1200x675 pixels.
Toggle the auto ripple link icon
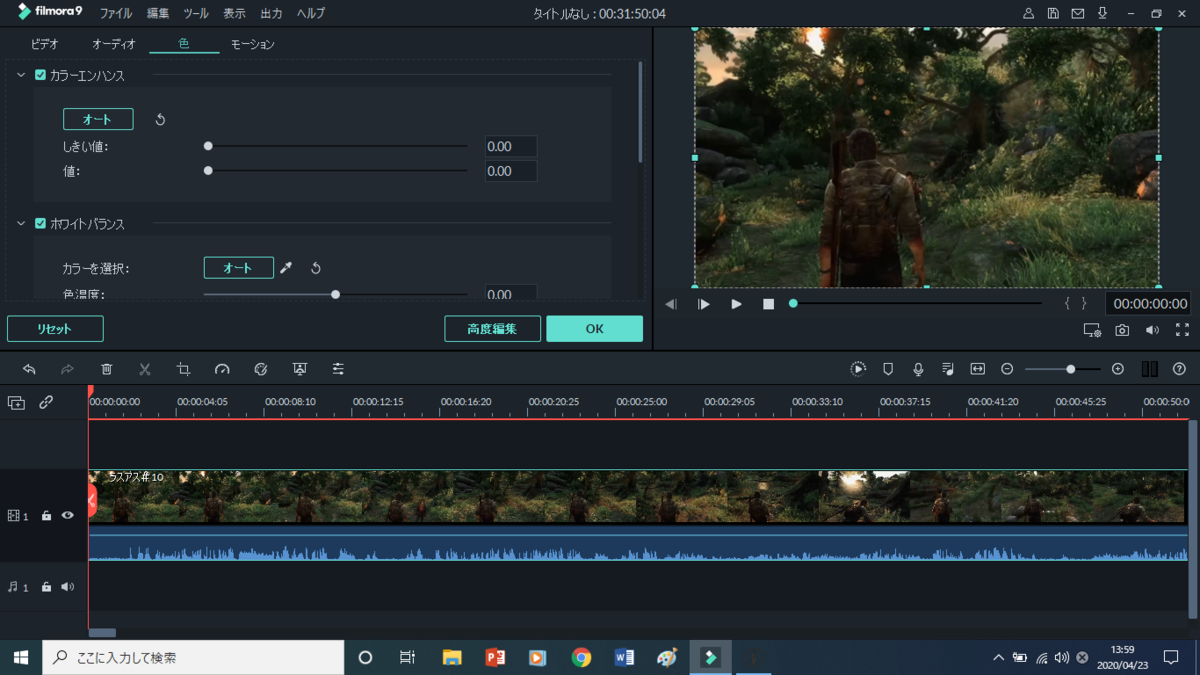(x=46, y=402)
